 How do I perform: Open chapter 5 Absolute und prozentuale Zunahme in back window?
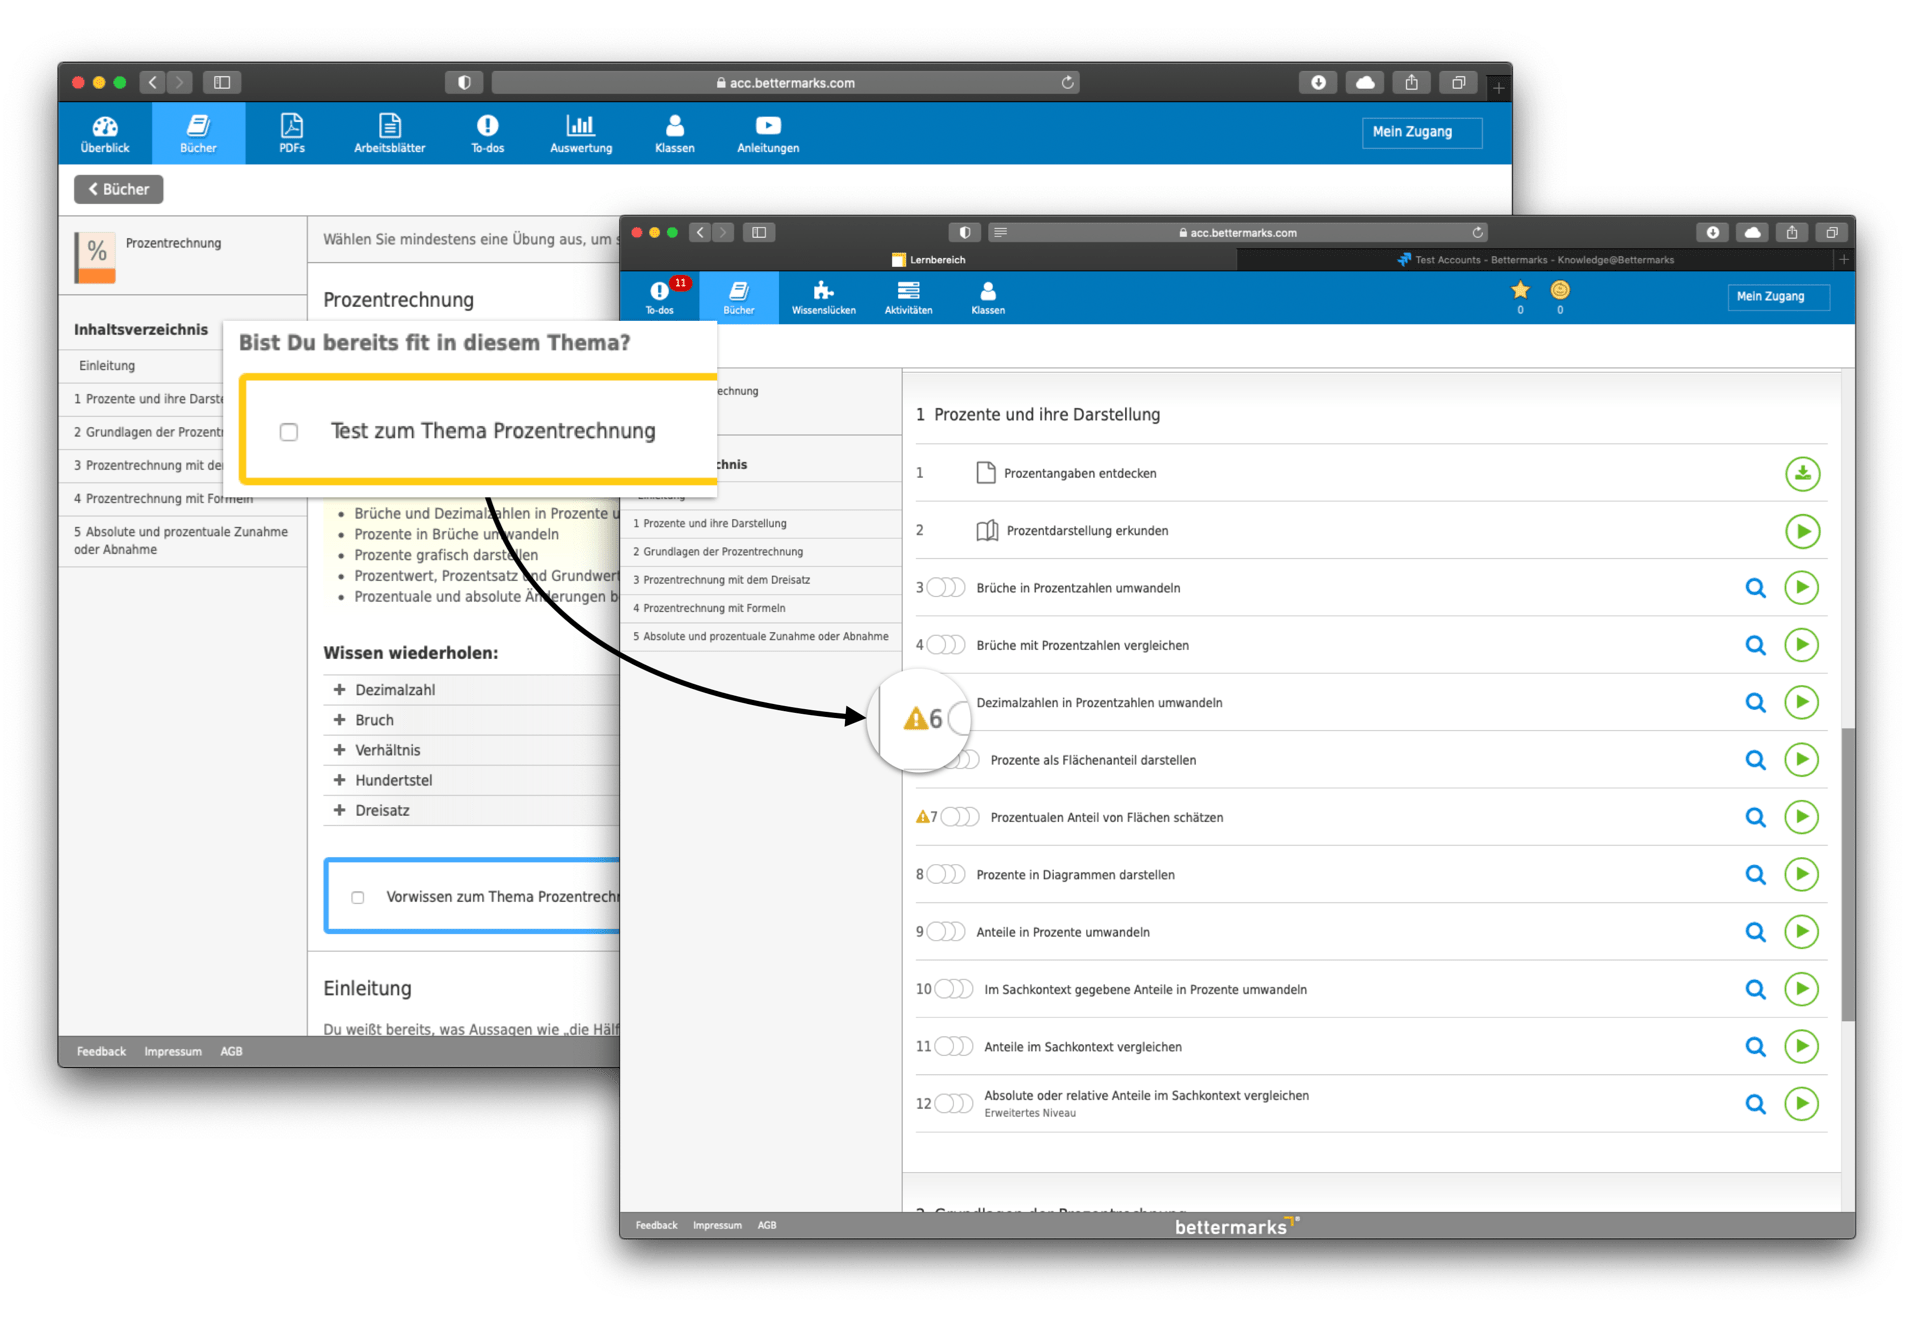182,540
